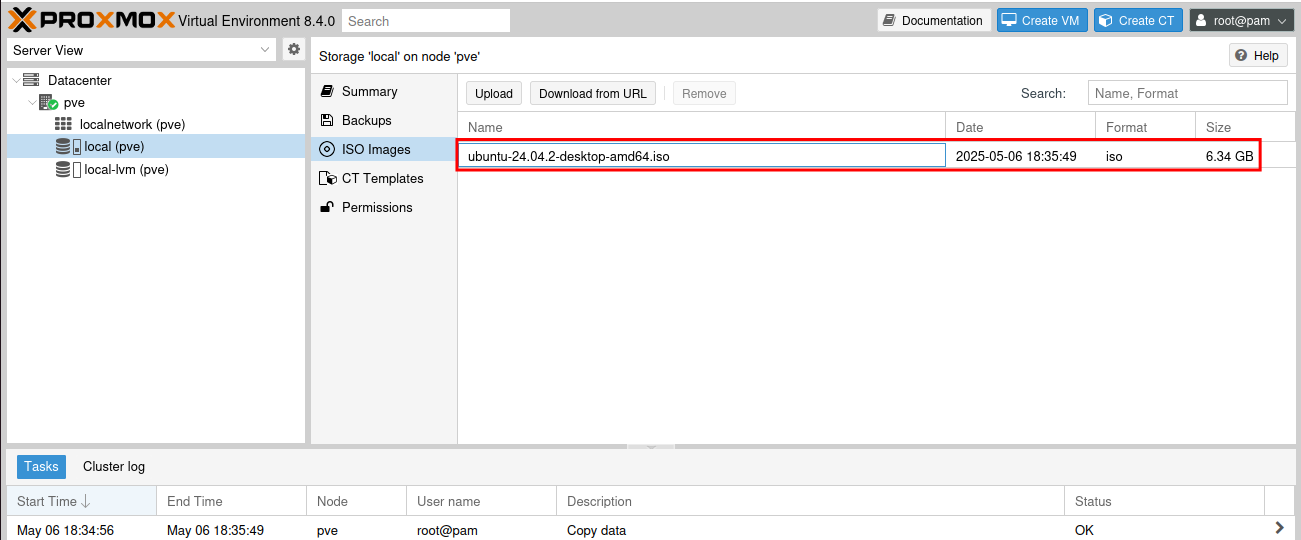
Task: Click the User name column header
Action: [x=482, y=501]
